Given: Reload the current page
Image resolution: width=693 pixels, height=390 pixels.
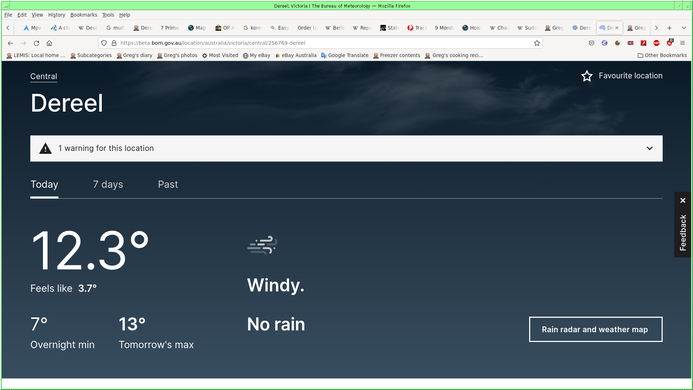Looking at the screenshot, I should point(36,43).
